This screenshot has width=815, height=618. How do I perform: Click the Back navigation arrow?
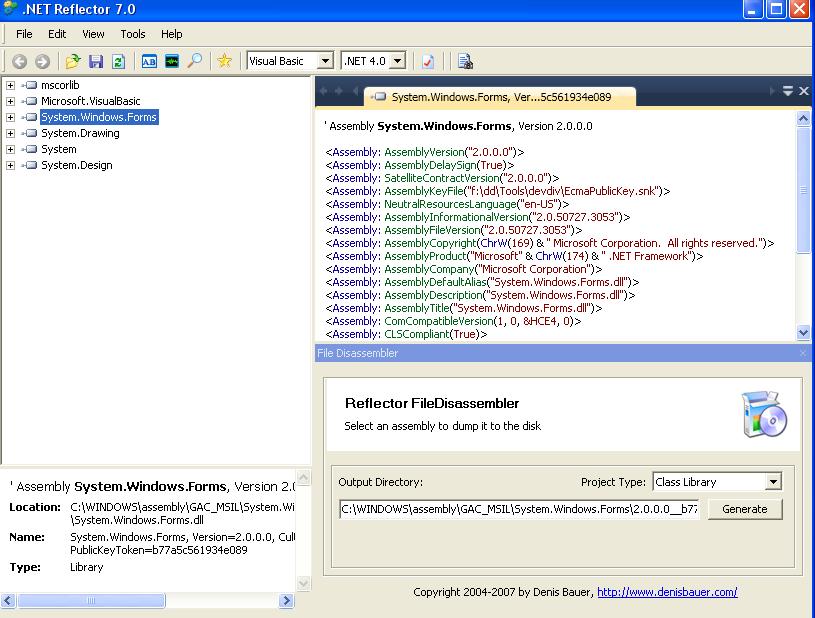tap(20, 61)
